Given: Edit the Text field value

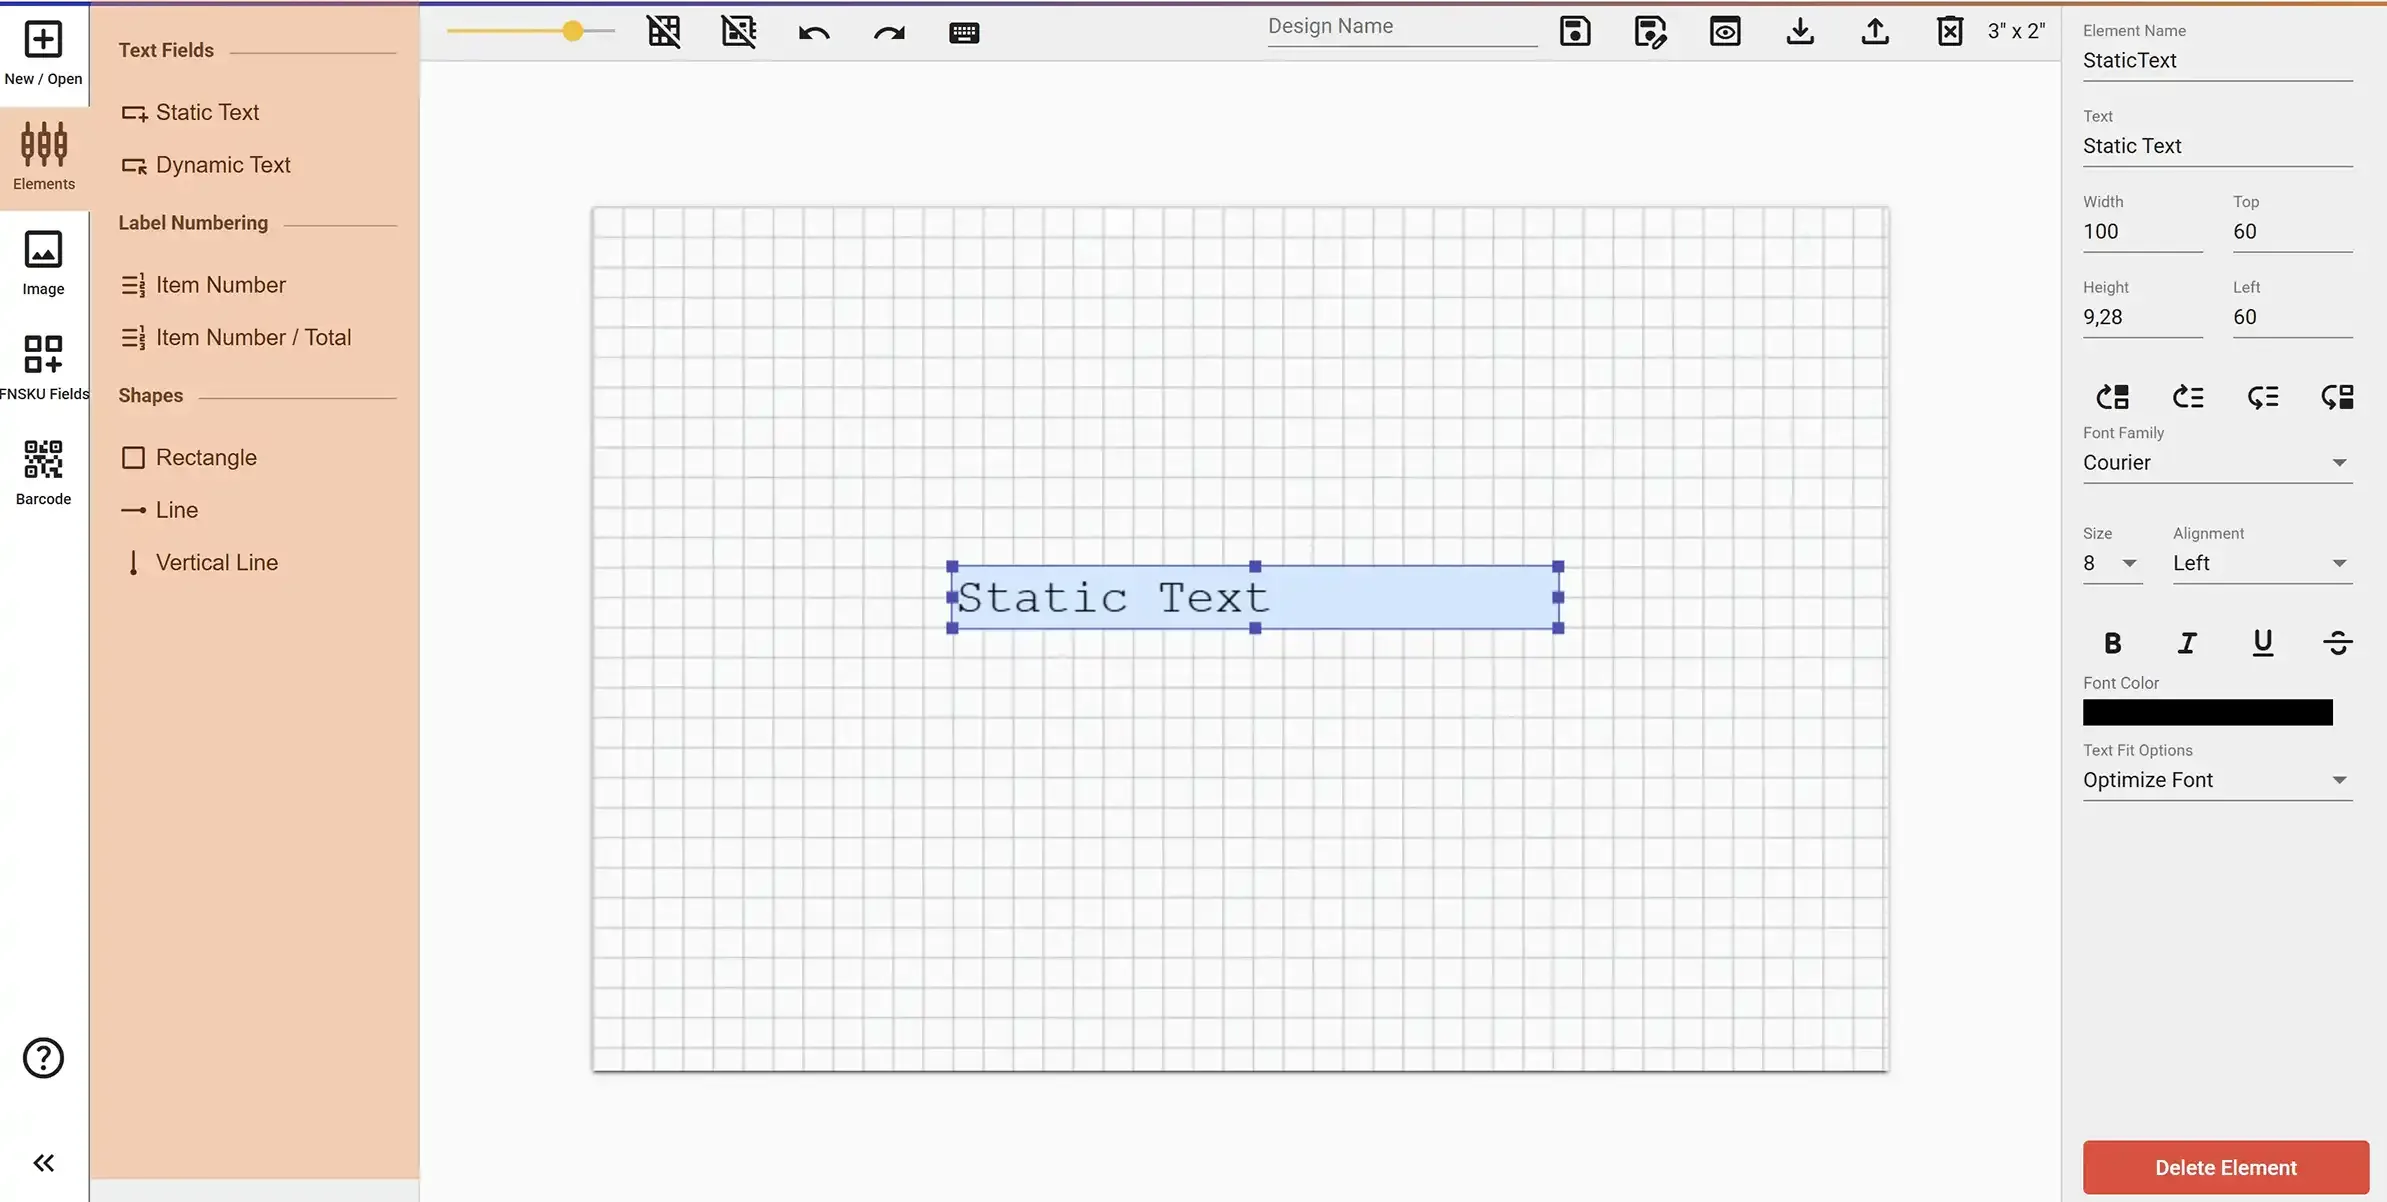Looking at the screenshot, I should click(x=2217, y=146).
